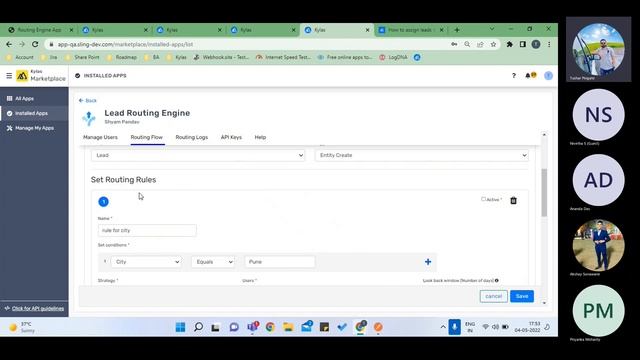Delete routing rule 1 with trash icon

coord(513,200)
